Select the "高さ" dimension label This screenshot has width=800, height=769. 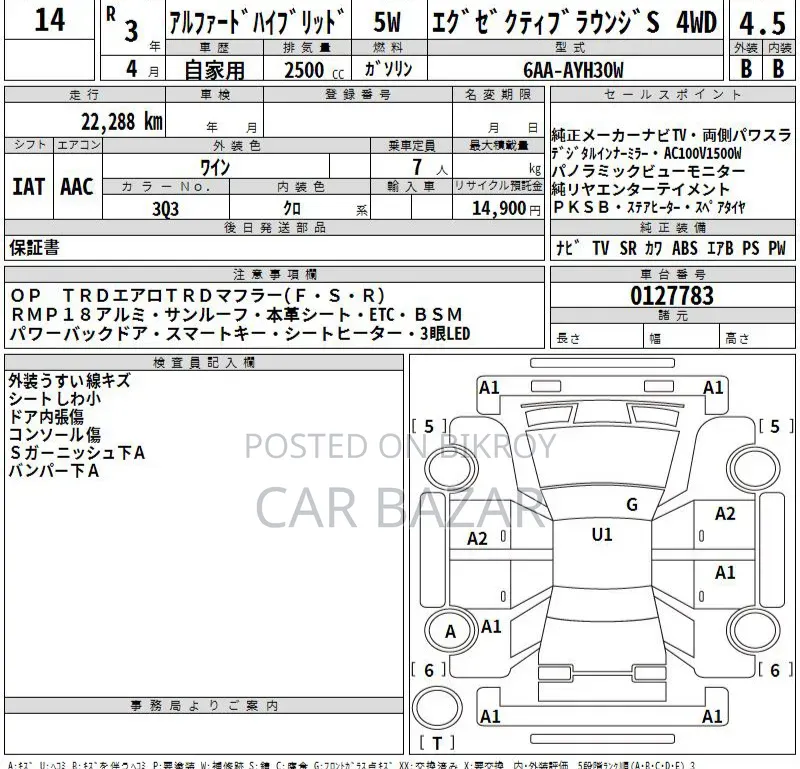point(737,338)
